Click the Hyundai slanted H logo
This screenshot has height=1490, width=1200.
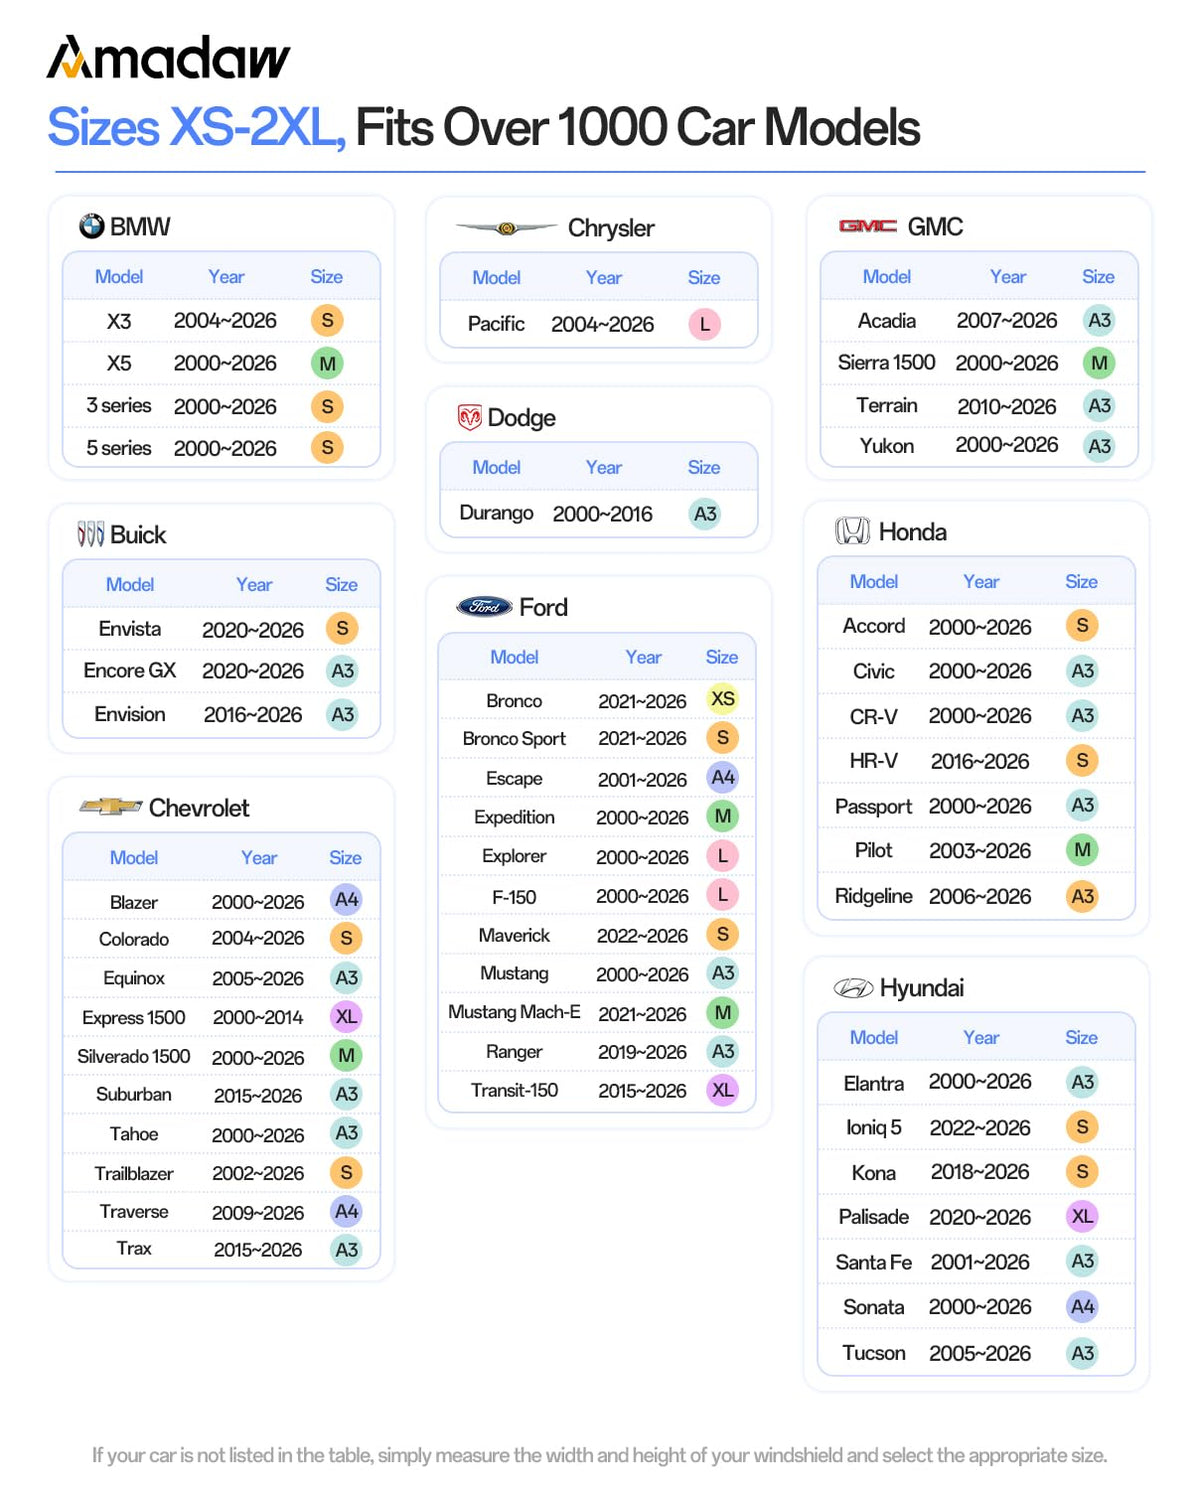coord(853,988)
